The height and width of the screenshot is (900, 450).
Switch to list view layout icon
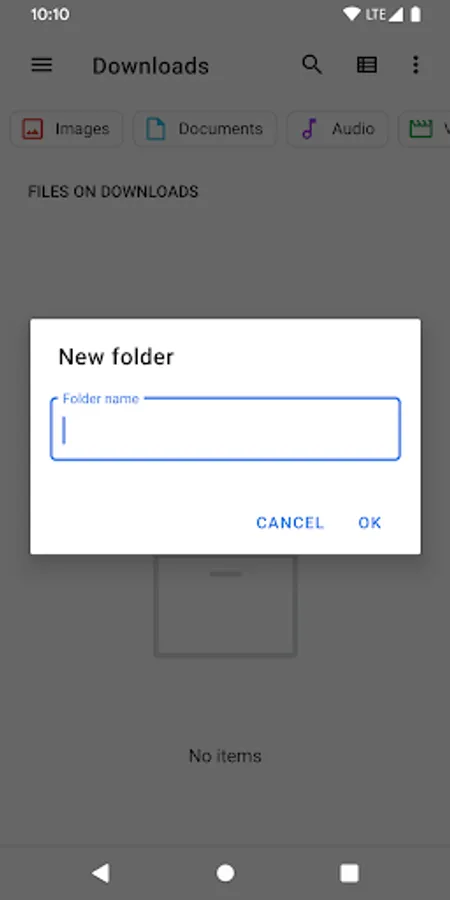[x=367, y=65]
